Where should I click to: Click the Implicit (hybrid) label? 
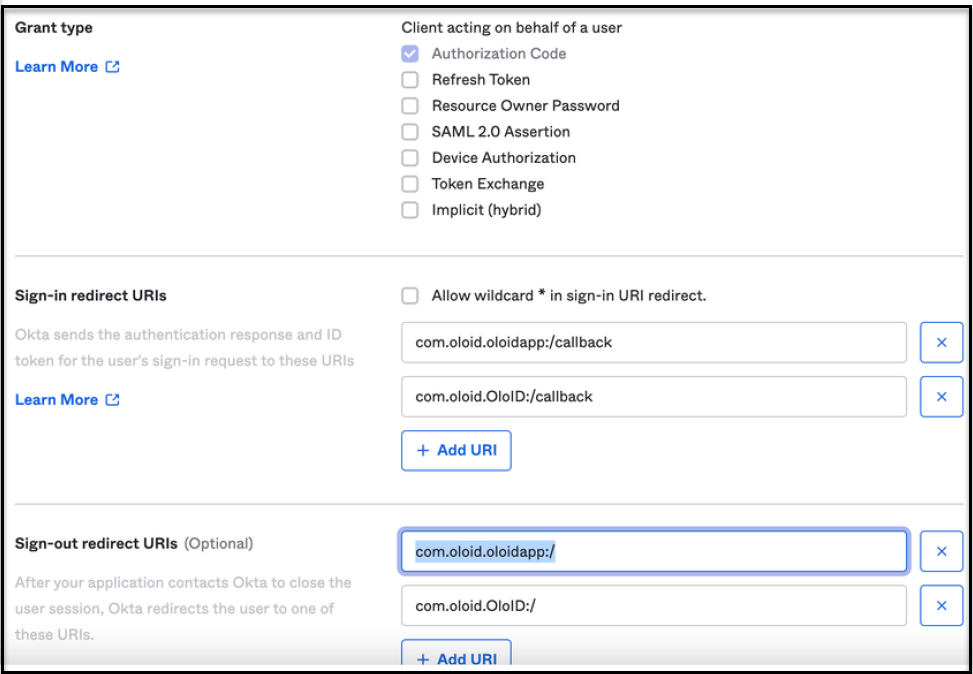coord(486,210)
